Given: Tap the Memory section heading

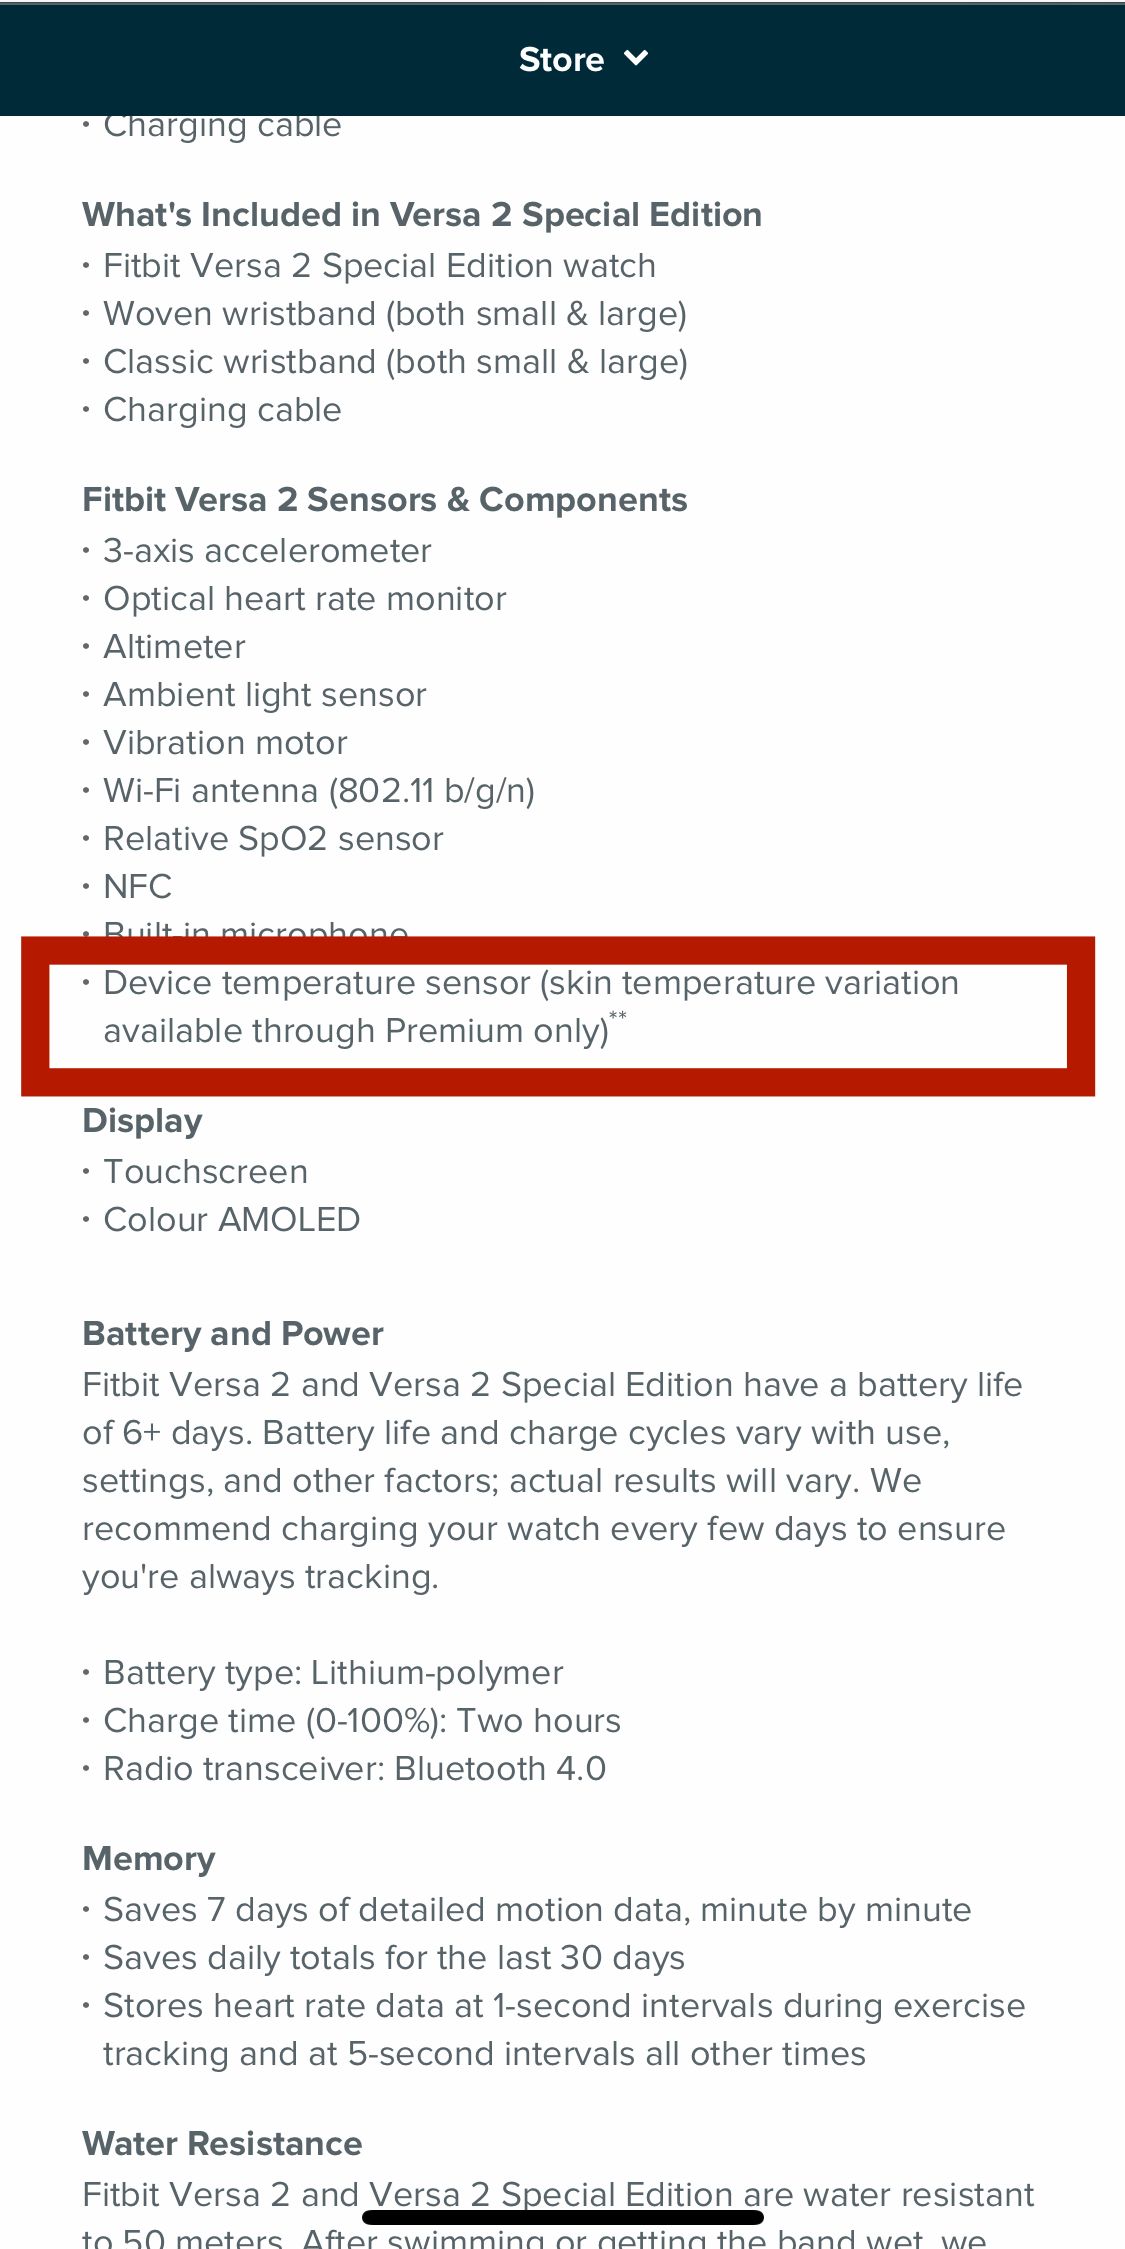Looking at the screenshot, I should (x=149, y=1859).
